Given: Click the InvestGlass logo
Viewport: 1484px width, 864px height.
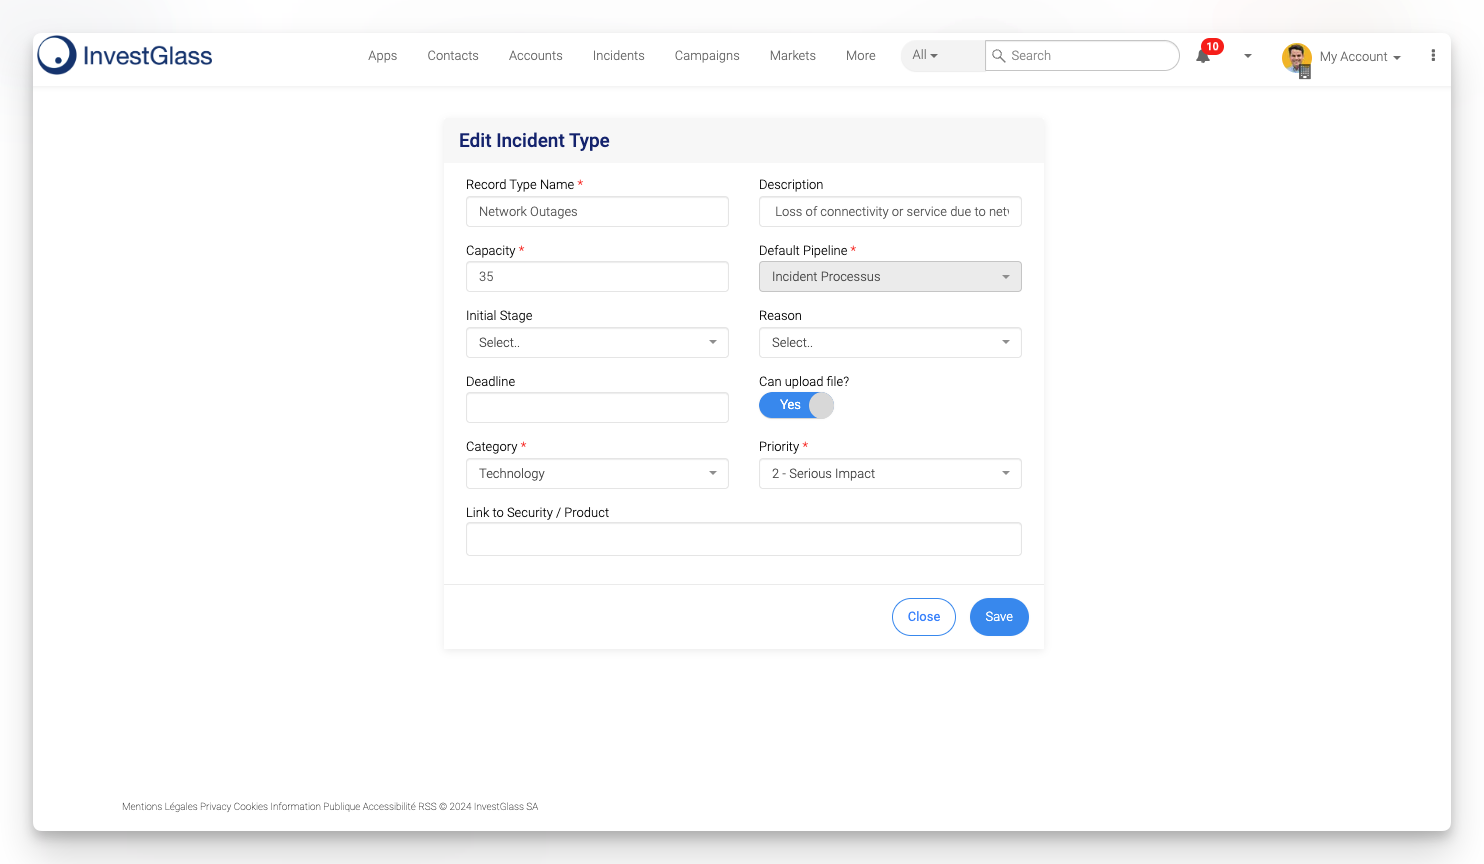Looking at the screenshot, I should point(125,56).
